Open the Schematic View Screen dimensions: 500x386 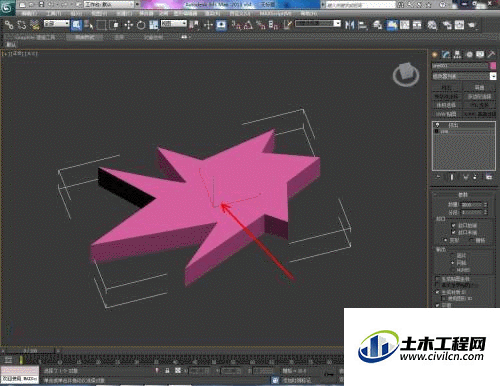tap(417, 25)
